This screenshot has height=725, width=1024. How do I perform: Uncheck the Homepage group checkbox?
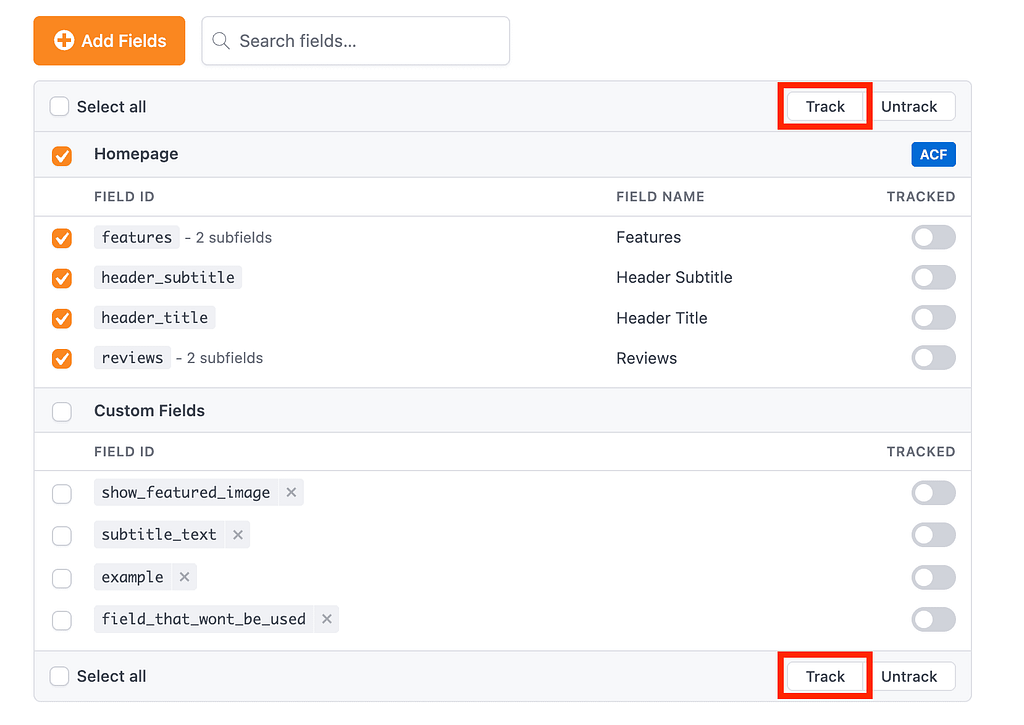click(62, 155)
